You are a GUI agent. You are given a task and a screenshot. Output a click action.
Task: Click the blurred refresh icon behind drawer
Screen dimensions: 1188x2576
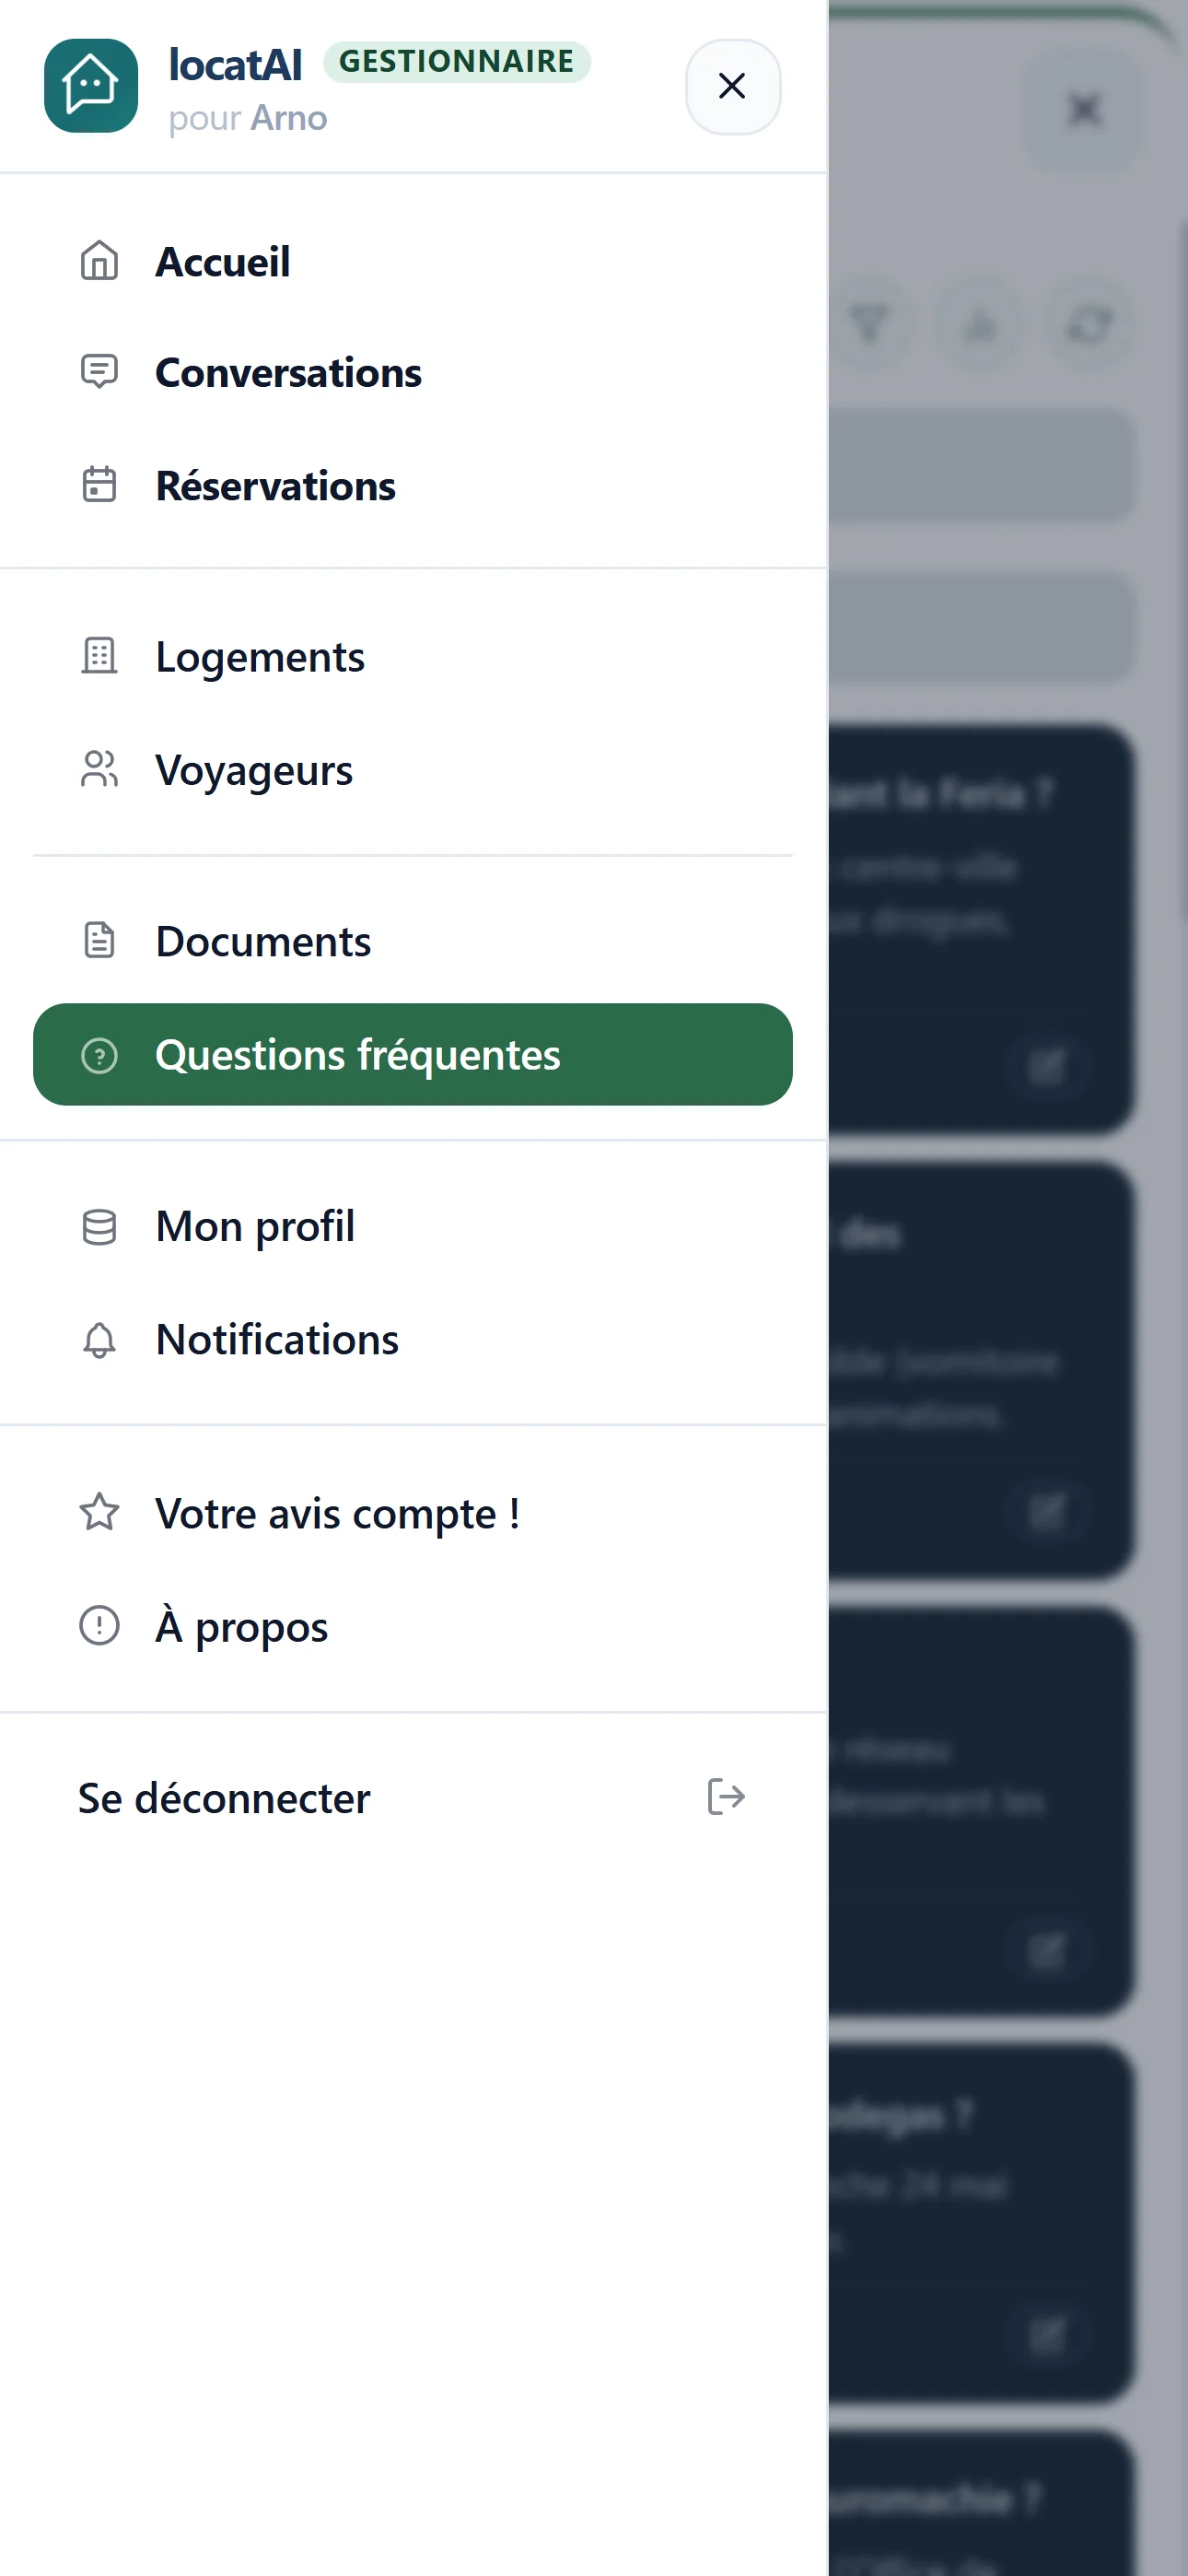tap(1090, 324)
